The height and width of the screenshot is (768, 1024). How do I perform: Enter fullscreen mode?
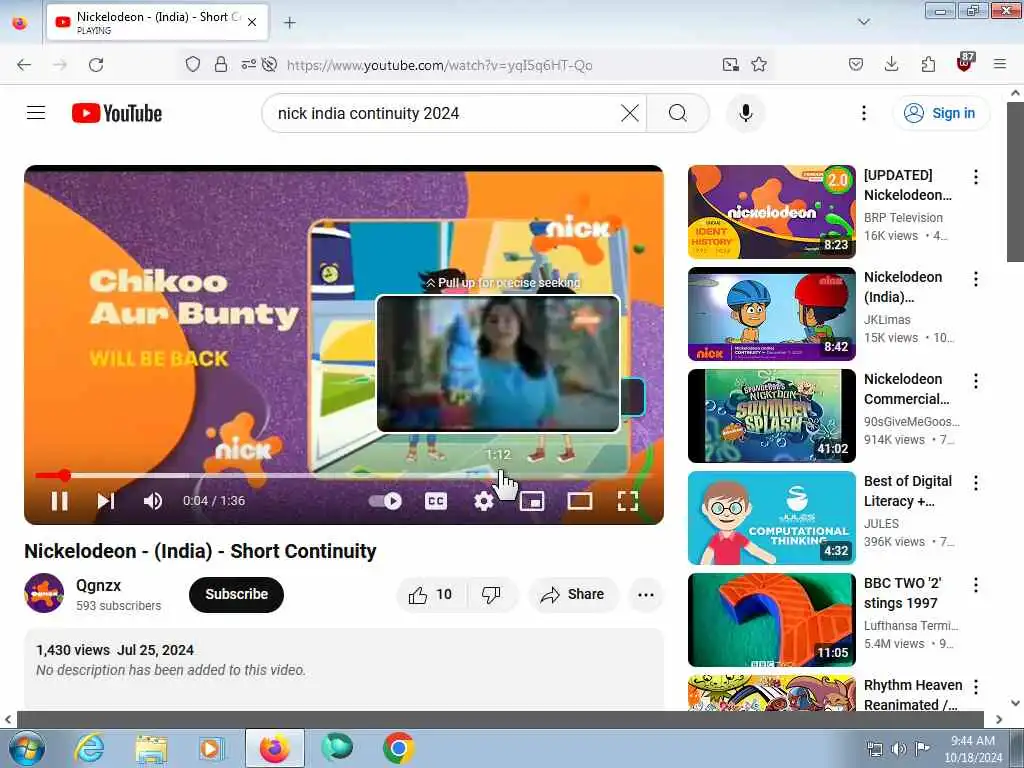tap(628, 501)
